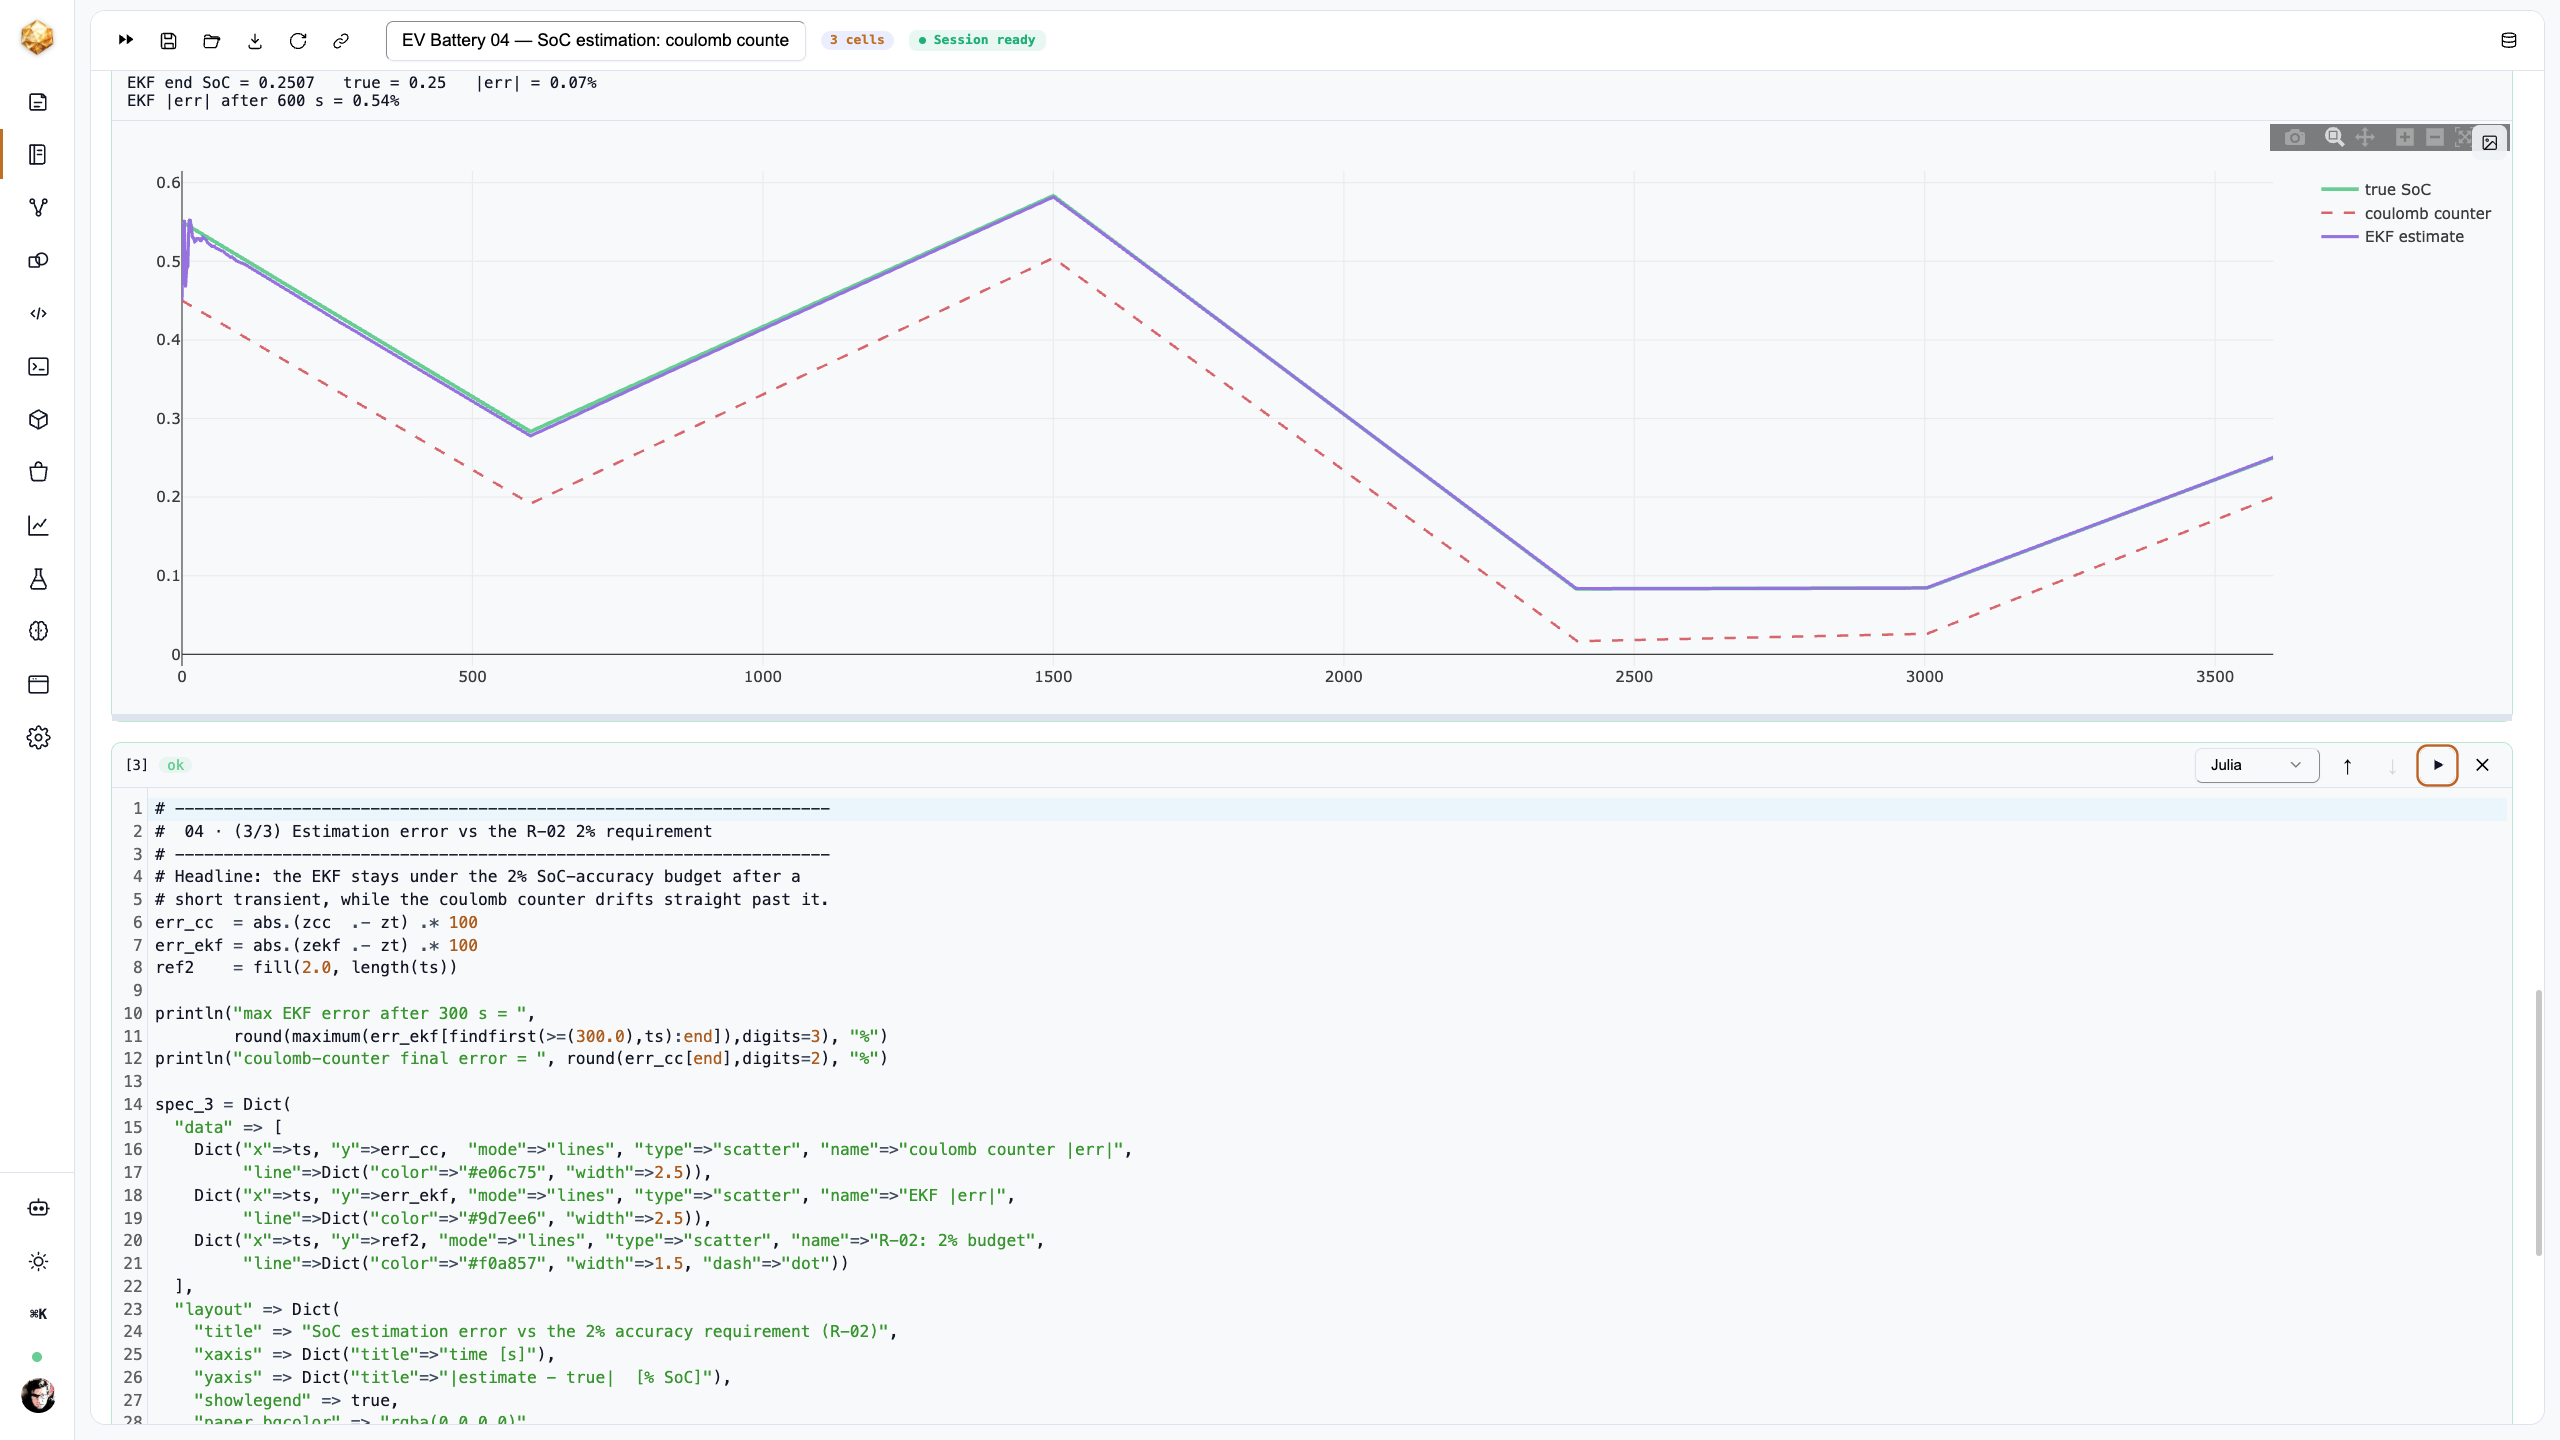This screenshot has height=1440, width=2560.
Task: Activate the plot pan crosshair tool
Action: 2365,138
